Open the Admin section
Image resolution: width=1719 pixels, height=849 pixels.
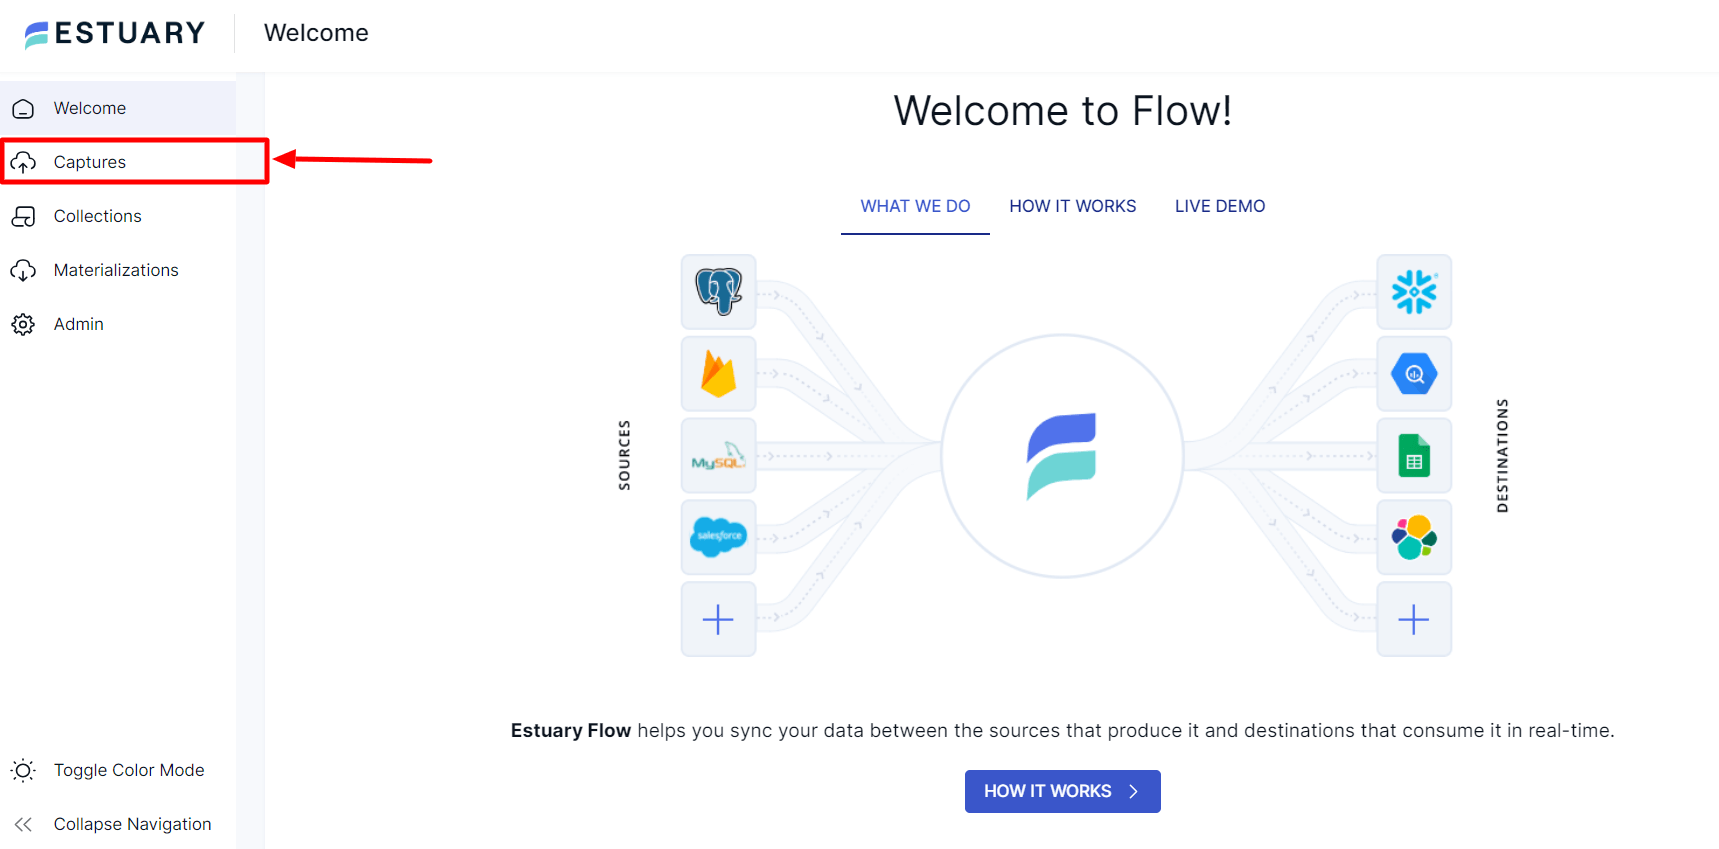click(x=118, y=324)
